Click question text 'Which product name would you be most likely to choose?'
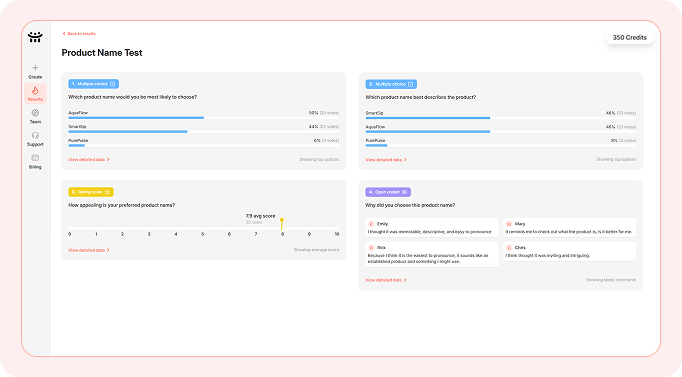 tap(132, 97)
